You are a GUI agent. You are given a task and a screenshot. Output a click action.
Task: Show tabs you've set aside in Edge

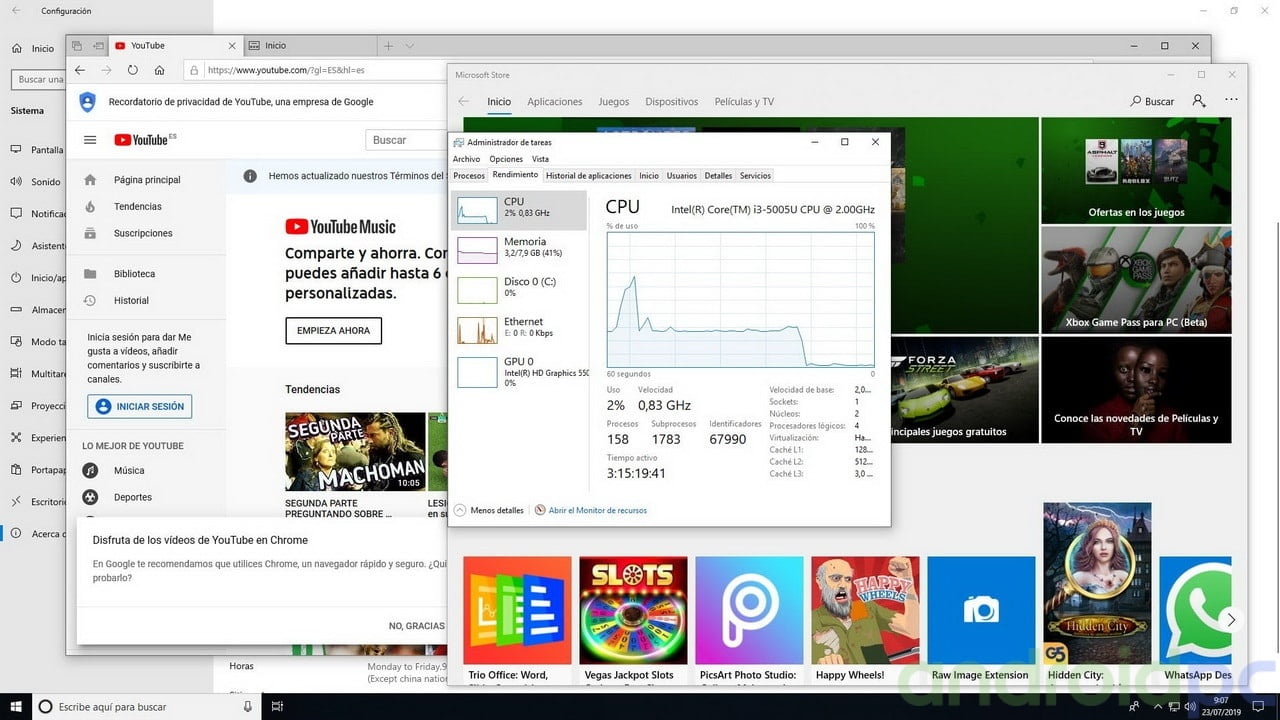75,46
